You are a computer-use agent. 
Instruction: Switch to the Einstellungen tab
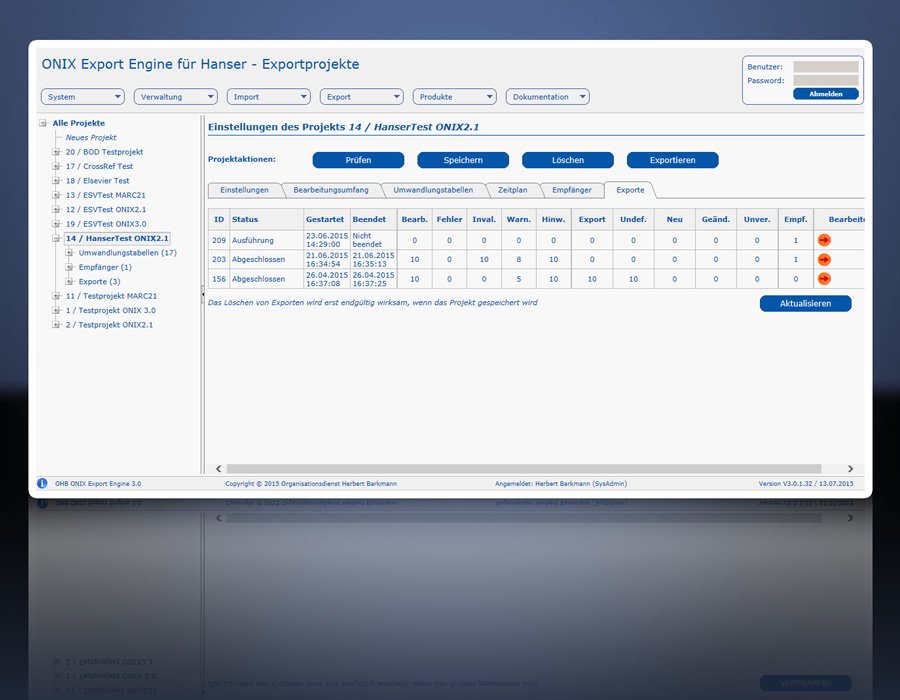[245, 190]
